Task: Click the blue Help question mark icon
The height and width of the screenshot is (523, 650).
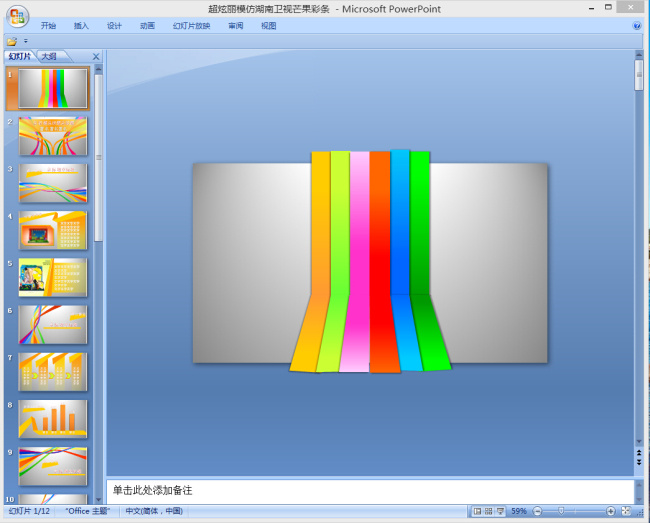Action: point(637,26)
